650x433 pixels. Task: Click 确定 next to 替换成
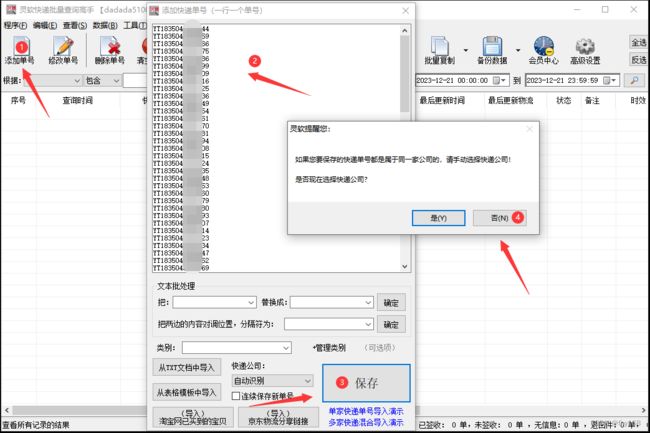[x=391, y=303]
